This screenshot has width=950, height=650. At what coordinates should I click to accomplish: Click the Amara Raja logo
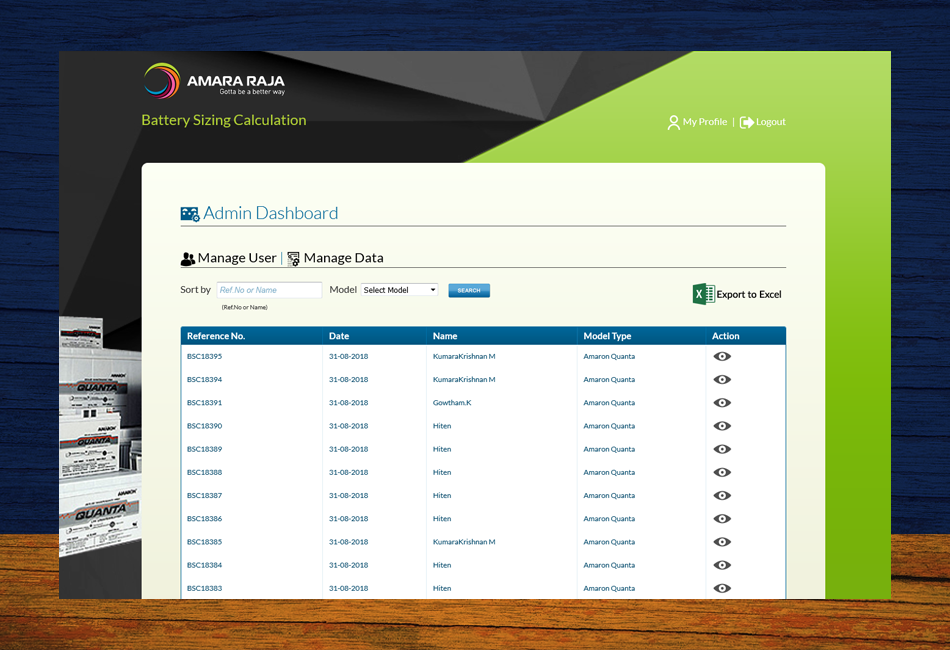tap(214, 81)
